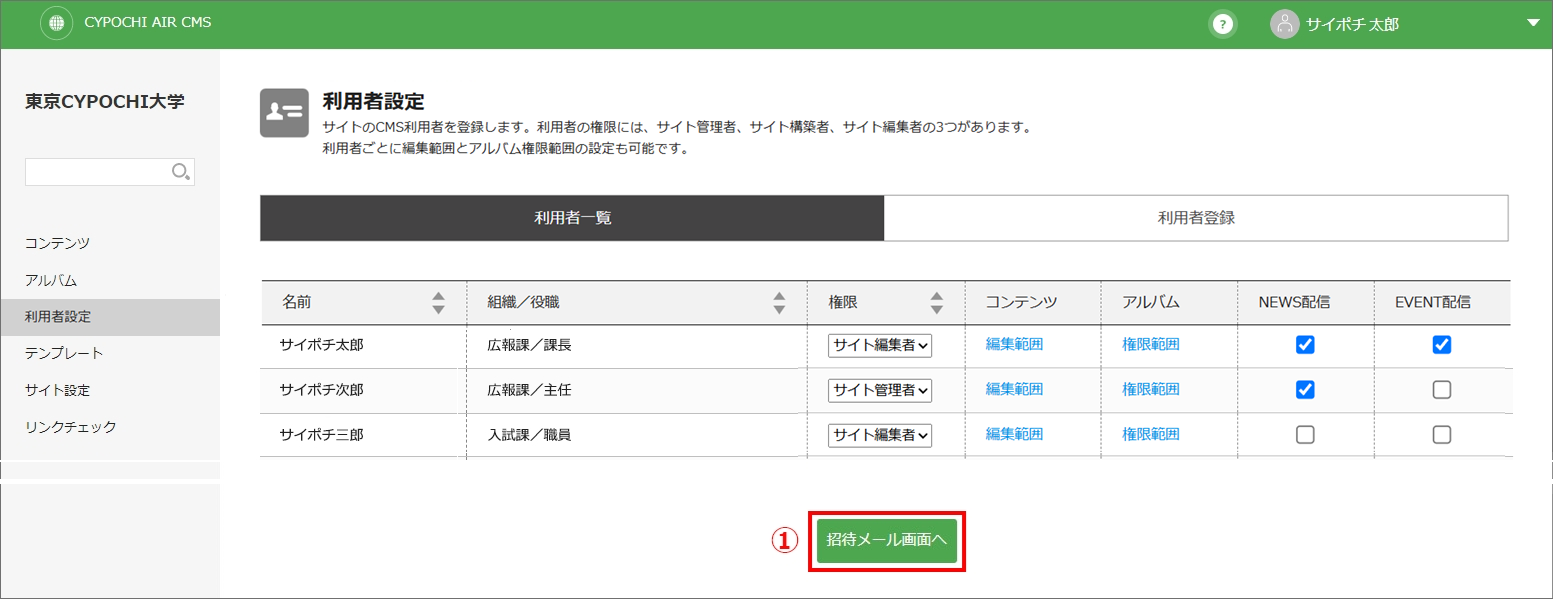The height and width of the screenshot is (599, 1553).
Task: Switch to the 利用者登録 tab
Action: point(1196,217)
